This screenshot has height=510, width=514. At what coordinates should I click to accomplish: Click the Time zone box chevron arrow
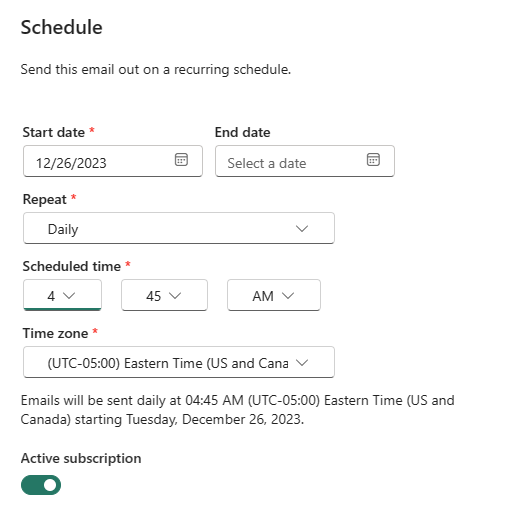(x=302, y=362)
